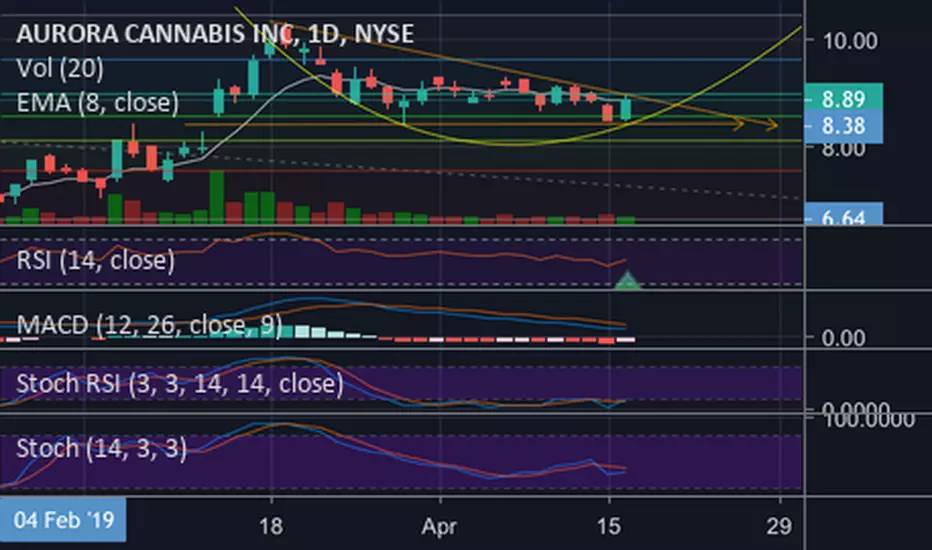Click the 0.00 MACD axis value
932x550 pixels.
[843, 338]
